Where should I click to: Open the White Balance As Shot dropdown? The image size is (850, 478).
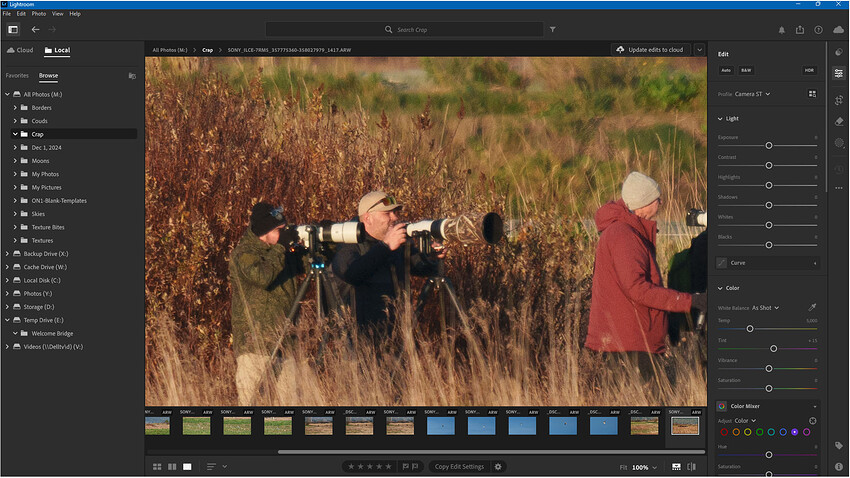pos(765,308)
